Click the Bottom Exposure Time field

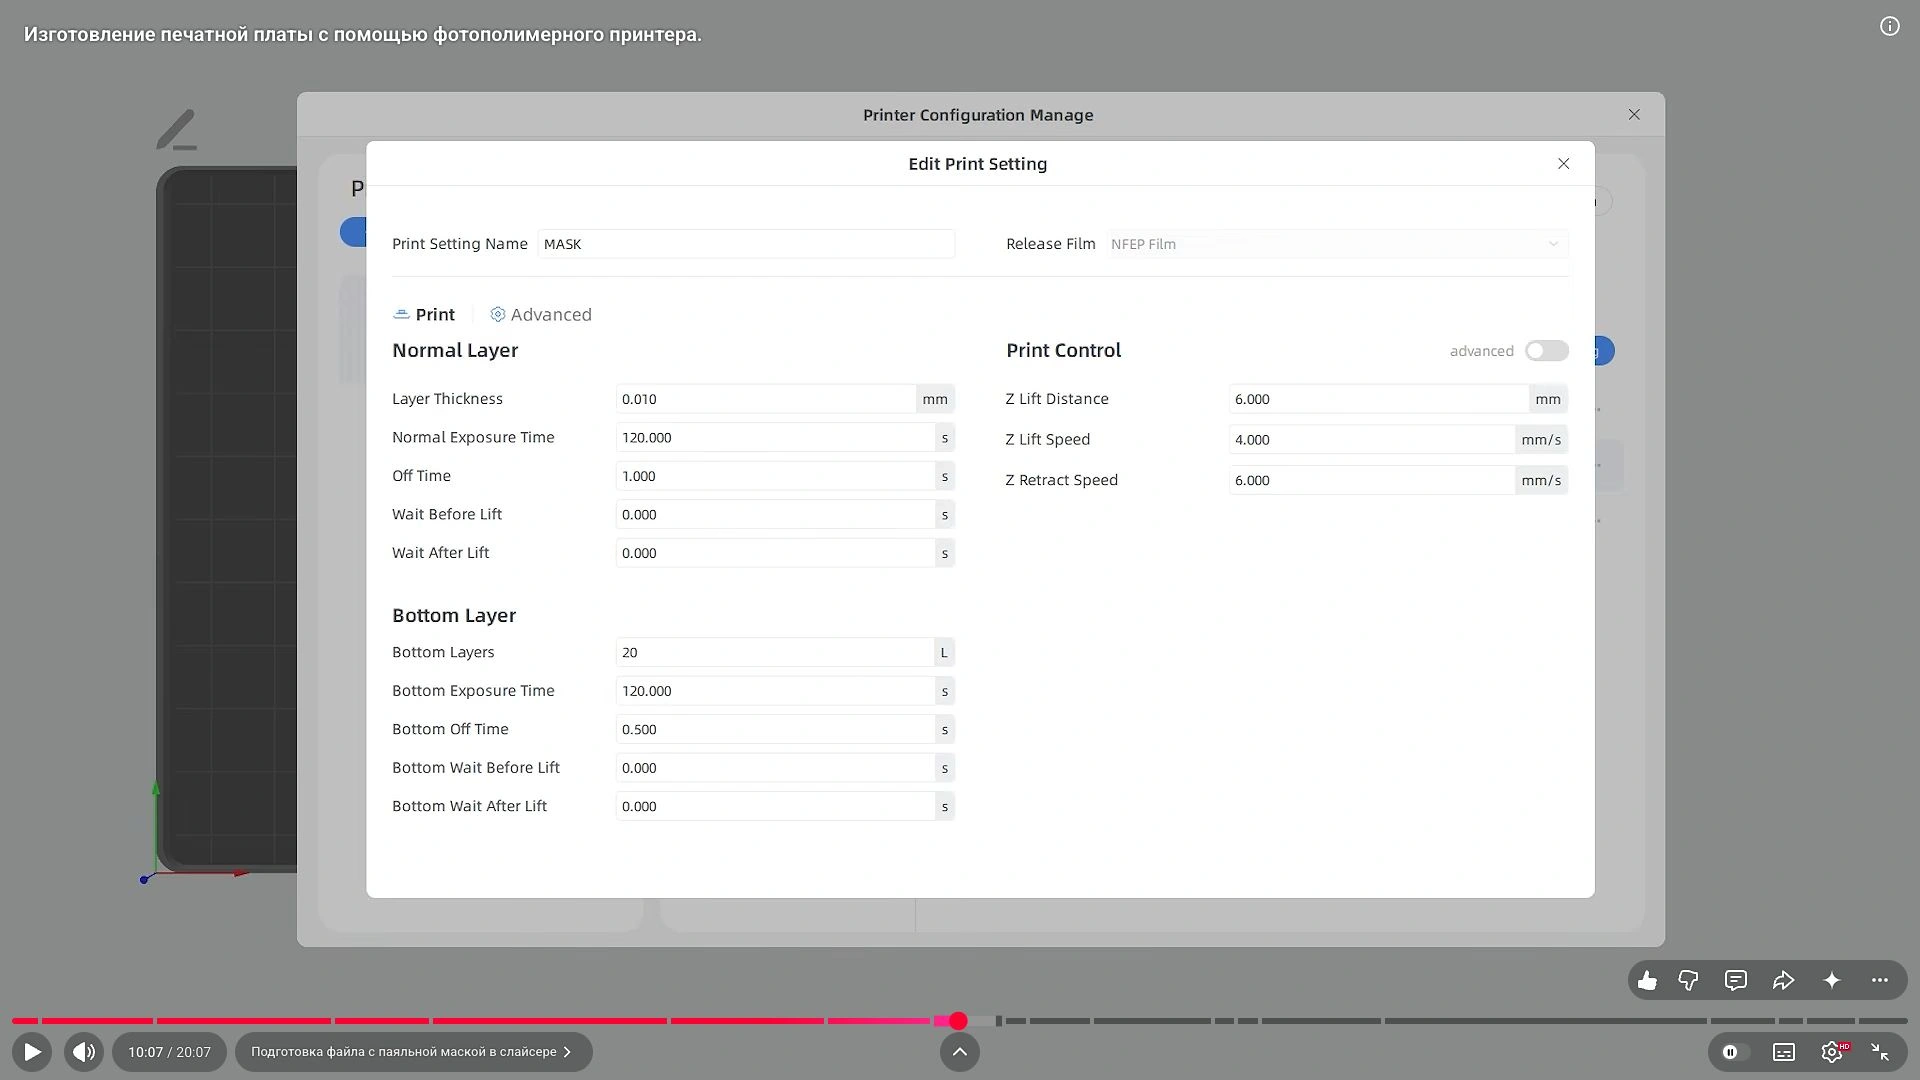(x=775, y=691)
